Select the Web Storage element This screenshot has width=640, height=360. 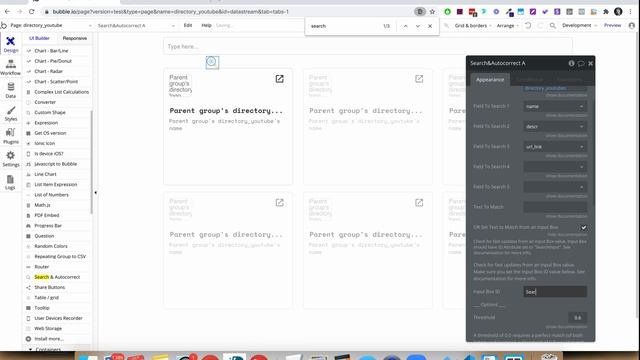[x=57, y=329]
